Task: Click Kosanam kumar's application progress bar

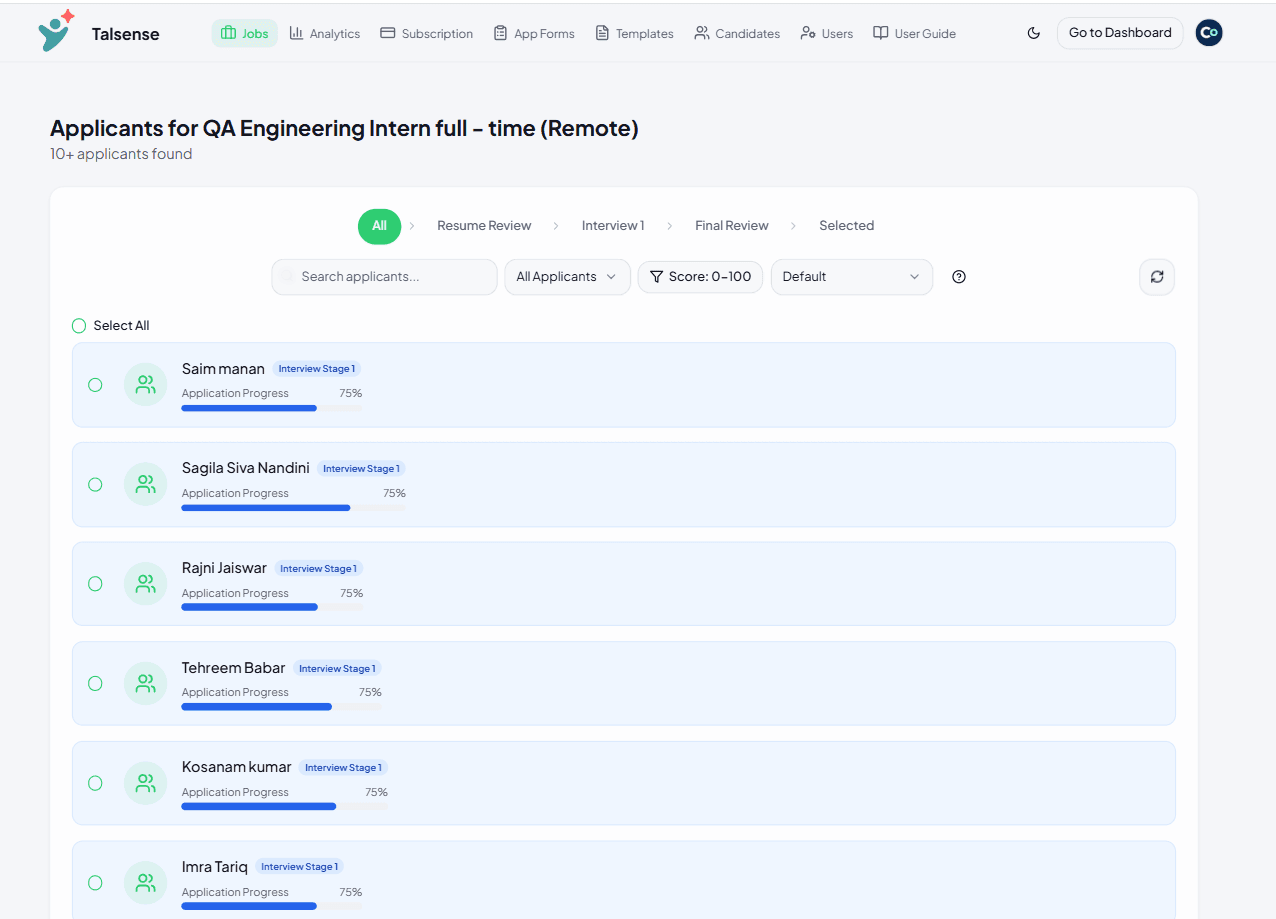Action: click(x=285, y=806)
